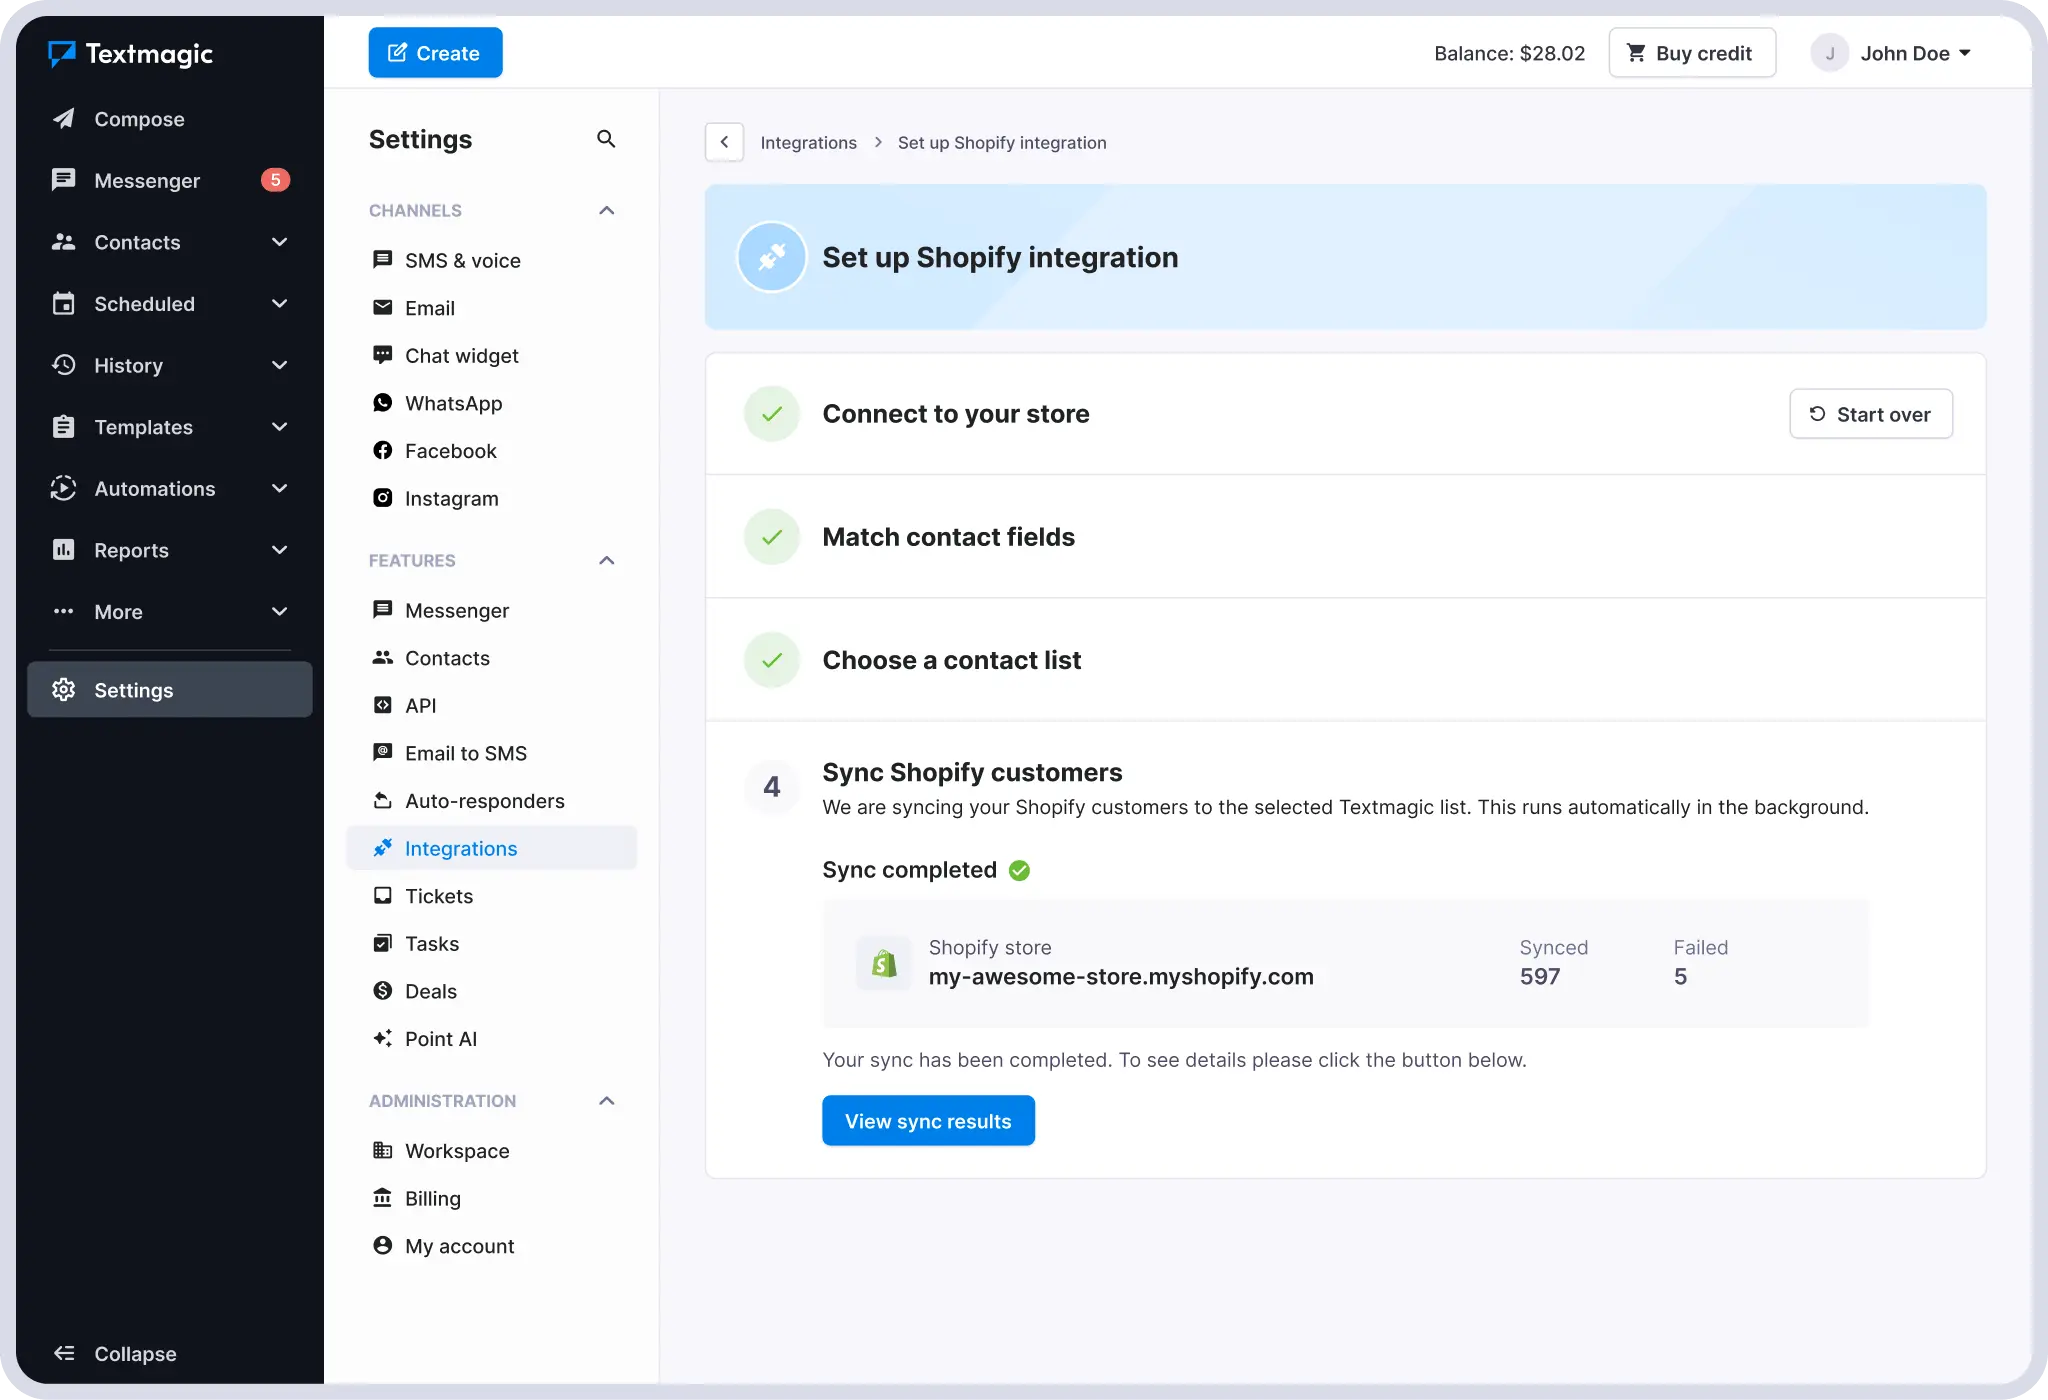Click the Contacts people icon in dark sidebar

[x=64, y=242]
